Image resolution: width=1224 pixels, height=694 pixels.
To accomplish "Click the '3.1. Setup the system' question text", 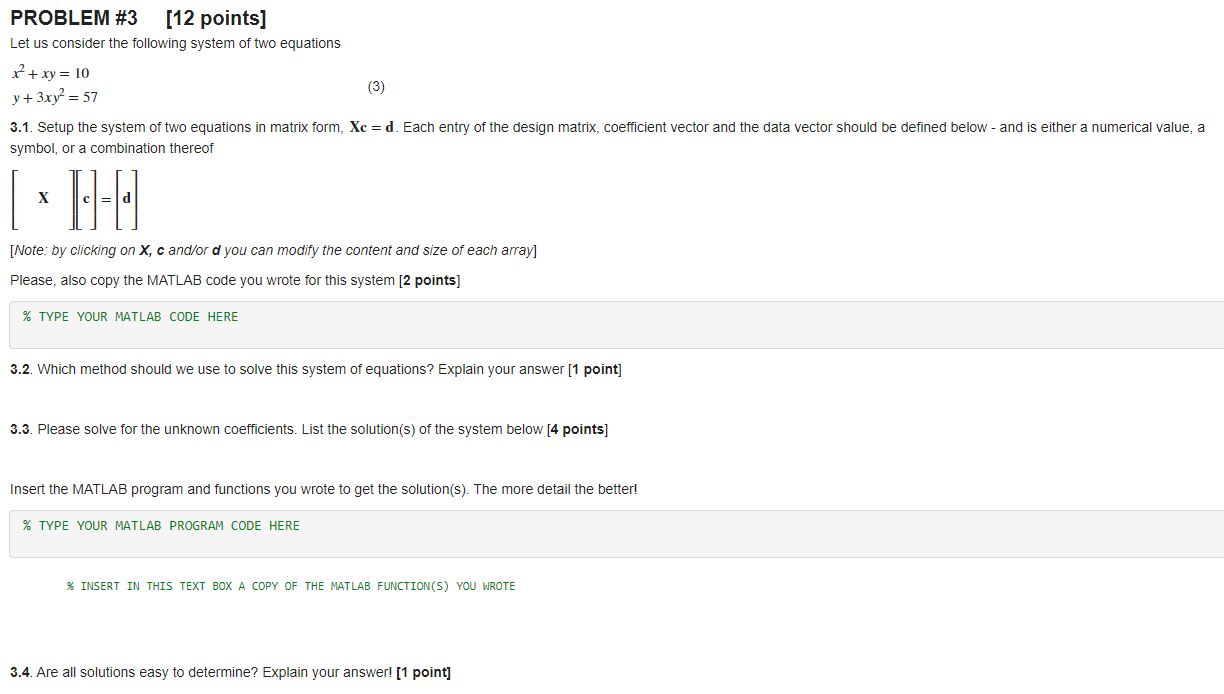I will [x=608, y=138].
